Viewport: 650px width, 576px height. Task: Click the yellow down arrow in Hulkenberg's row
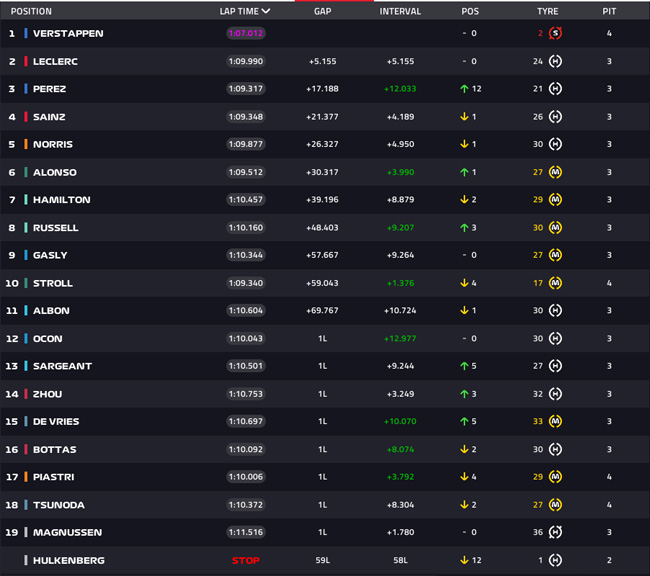tap(464, 560)
